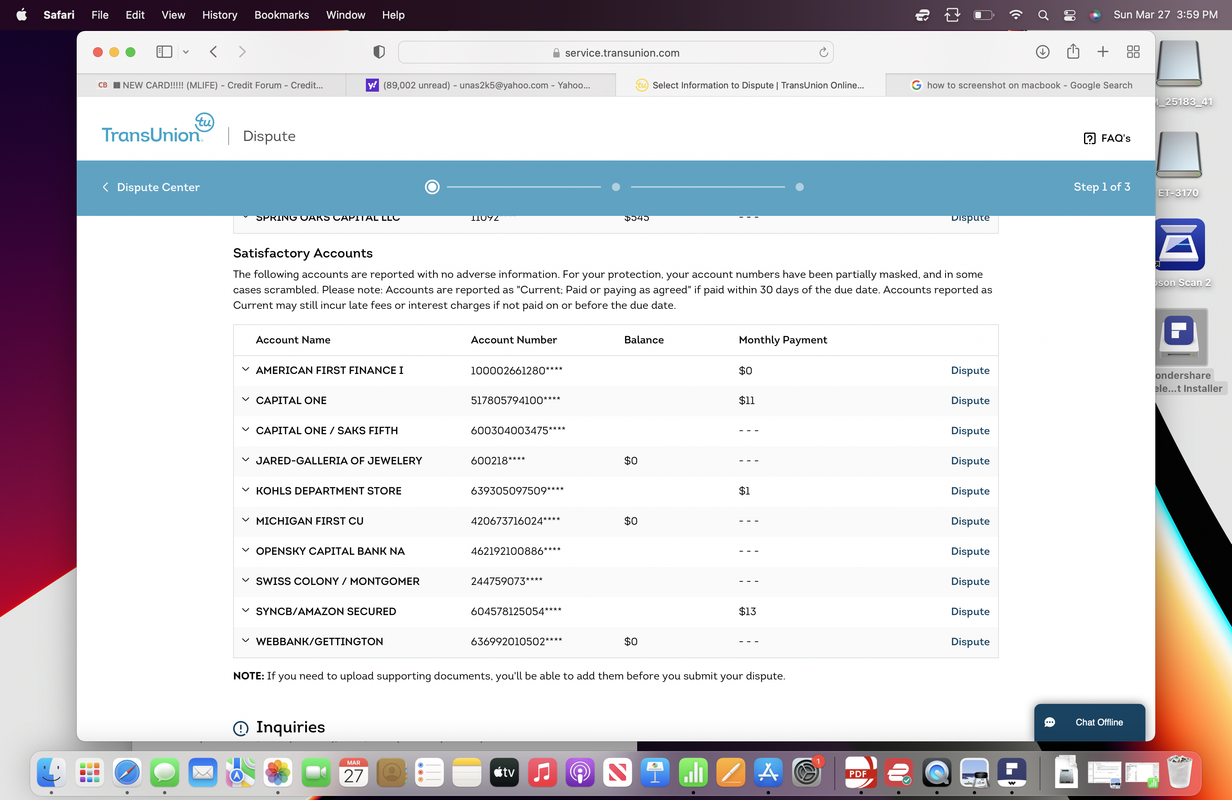Expand JARED-GALLERIA OF JEWELERY row
The image size is (1232, 800).
(245, 460)
